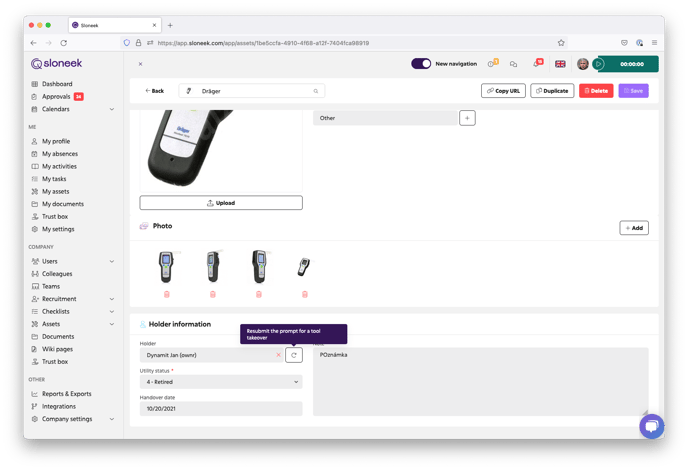The image size is (688, 470).
Task: Click the Dashboard grid icon
Action: tap(35, 84)
